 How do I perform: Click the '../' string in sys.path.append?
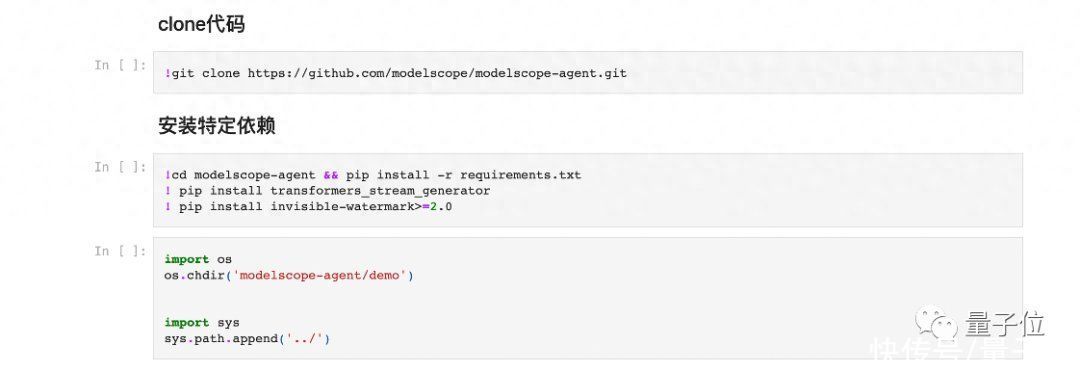[x=304, y=339]
